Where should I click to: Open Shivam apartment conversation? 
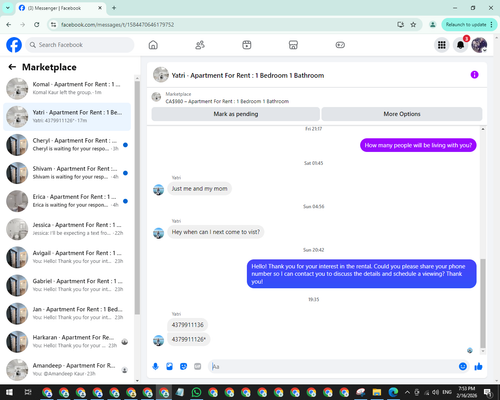pos(67,173)
